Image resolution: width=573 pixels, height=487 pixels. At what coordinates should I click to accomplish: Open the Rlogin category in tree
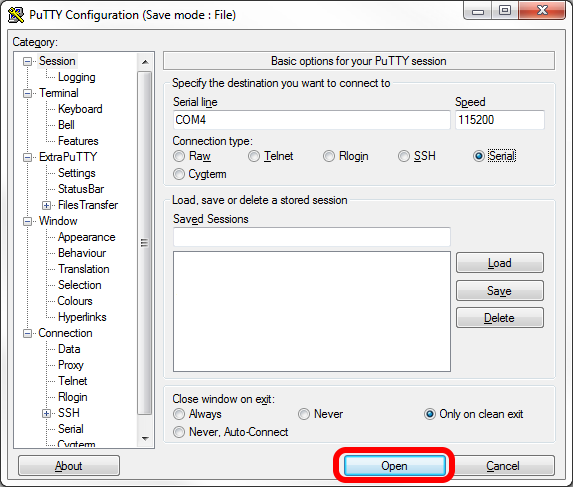[x=73, y=397]
